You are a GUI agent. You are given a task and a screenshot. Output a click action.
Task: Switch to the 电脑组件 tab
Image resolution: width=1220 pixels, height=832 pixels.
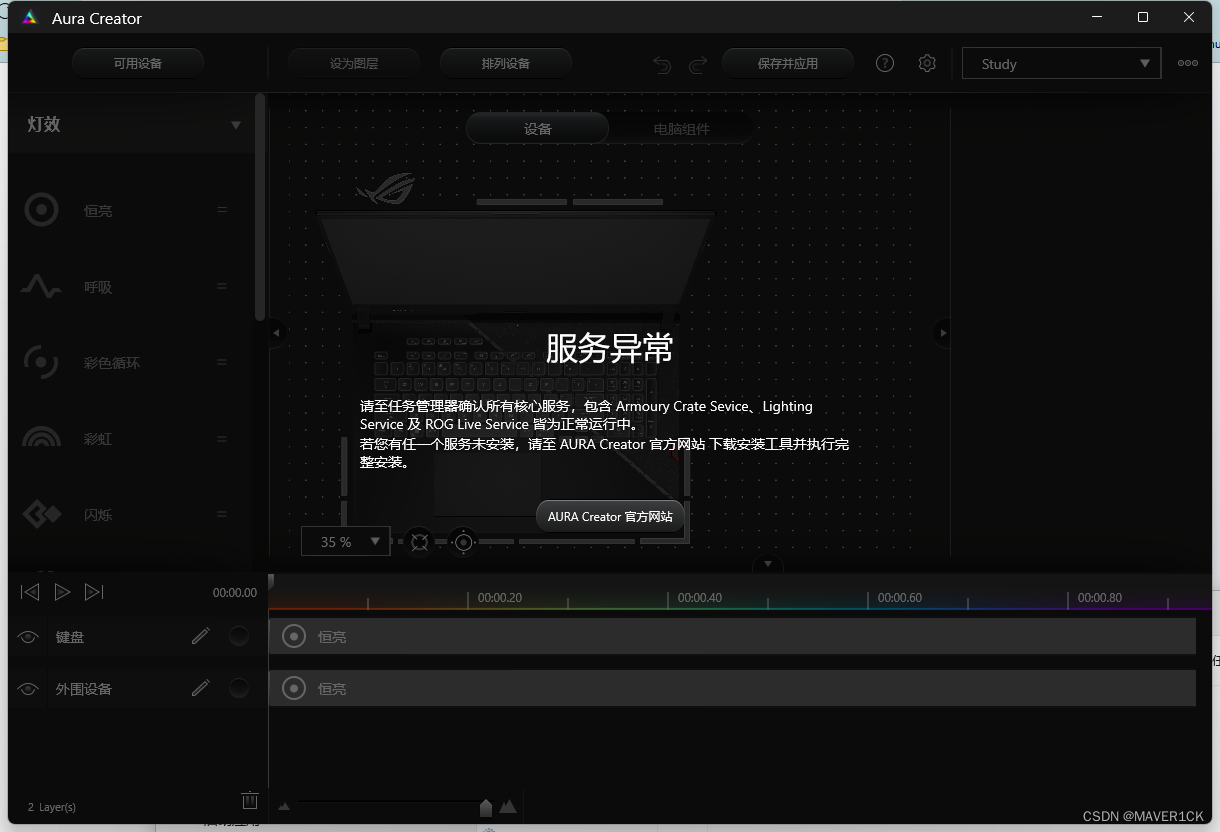click(x=681, y=128)
